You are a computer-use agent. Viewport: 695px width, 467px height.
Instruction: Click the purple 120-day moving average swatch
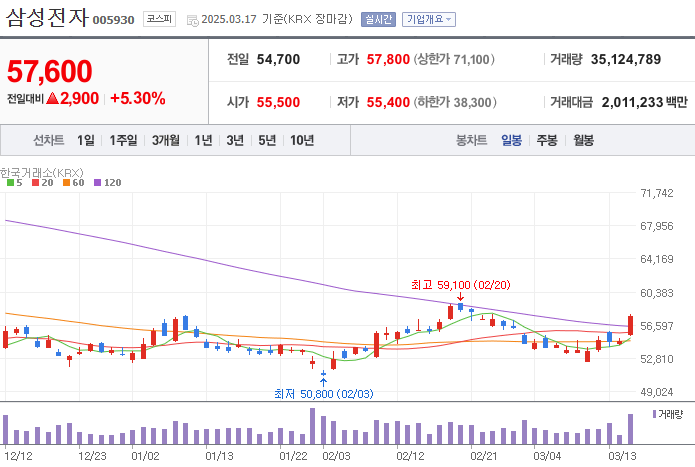tap(98, 183)
